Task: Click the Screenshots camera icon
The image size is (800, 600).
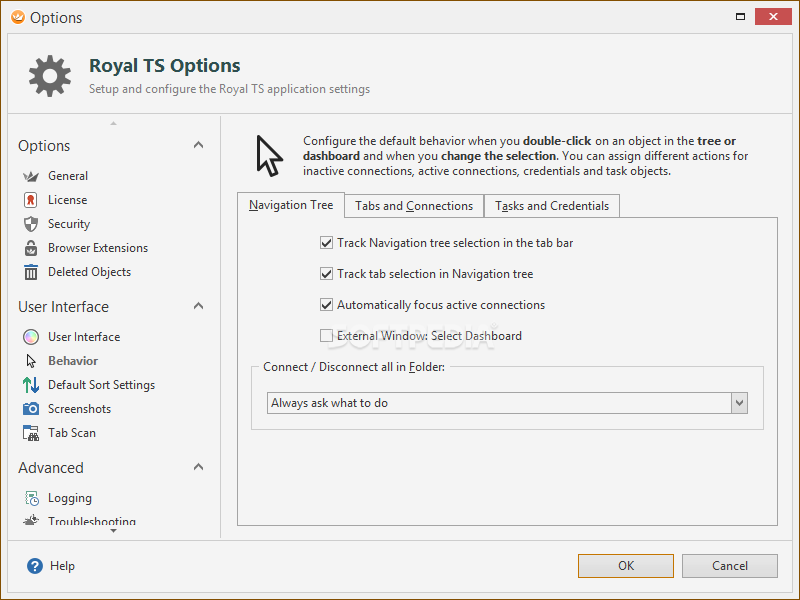Action: (x=31, y=409)
